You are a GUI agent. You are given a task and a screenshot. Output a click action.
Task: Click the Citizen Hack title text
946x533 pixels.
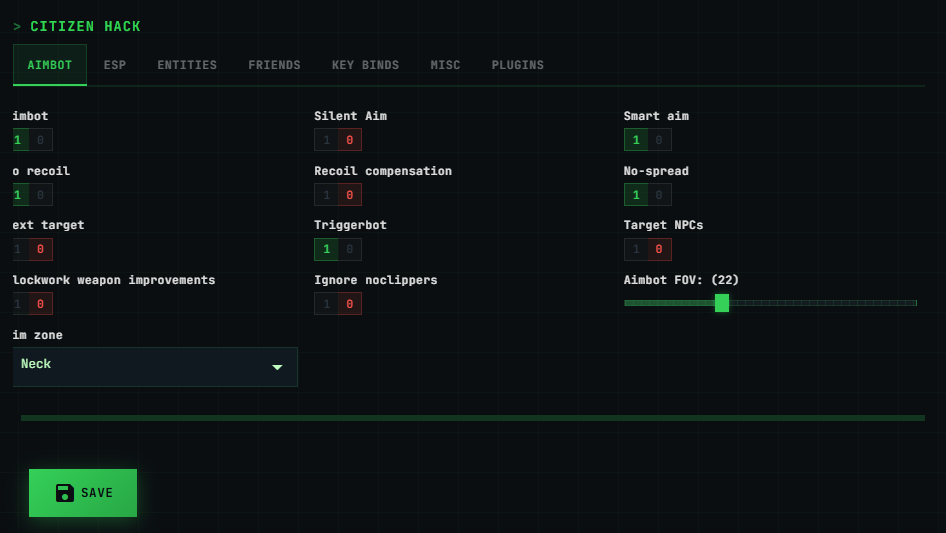85,27
